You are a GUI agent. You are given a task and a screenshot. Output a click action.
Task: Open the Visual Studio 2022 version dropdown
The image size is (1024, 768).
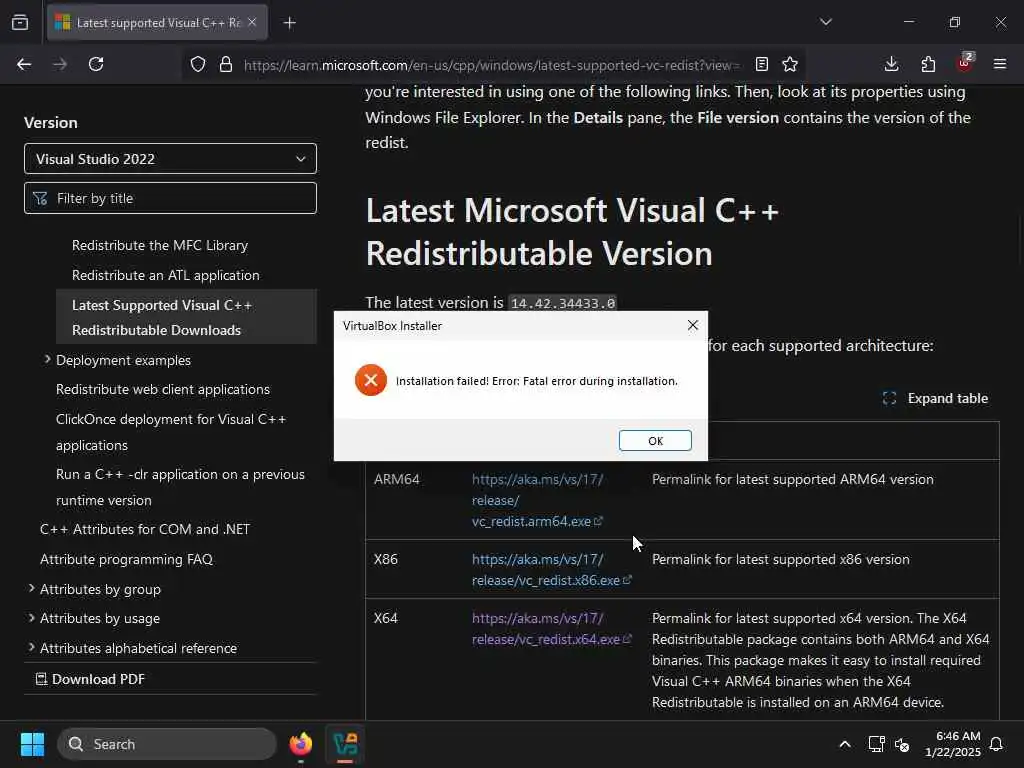(170, 159)
